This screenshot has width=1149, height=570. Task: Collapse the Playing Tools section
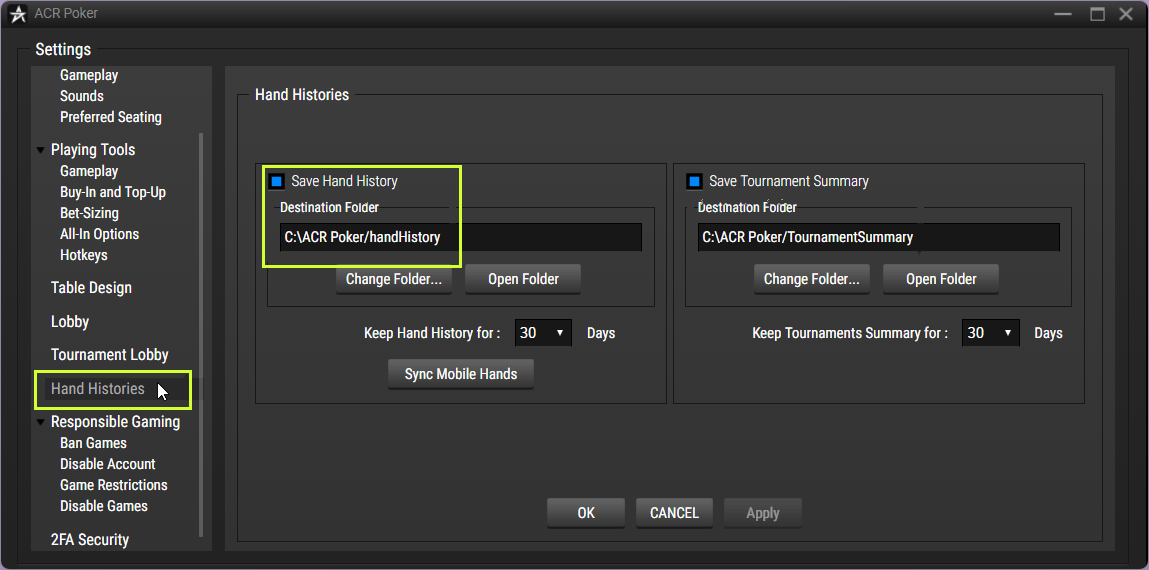tap(40, 150)
